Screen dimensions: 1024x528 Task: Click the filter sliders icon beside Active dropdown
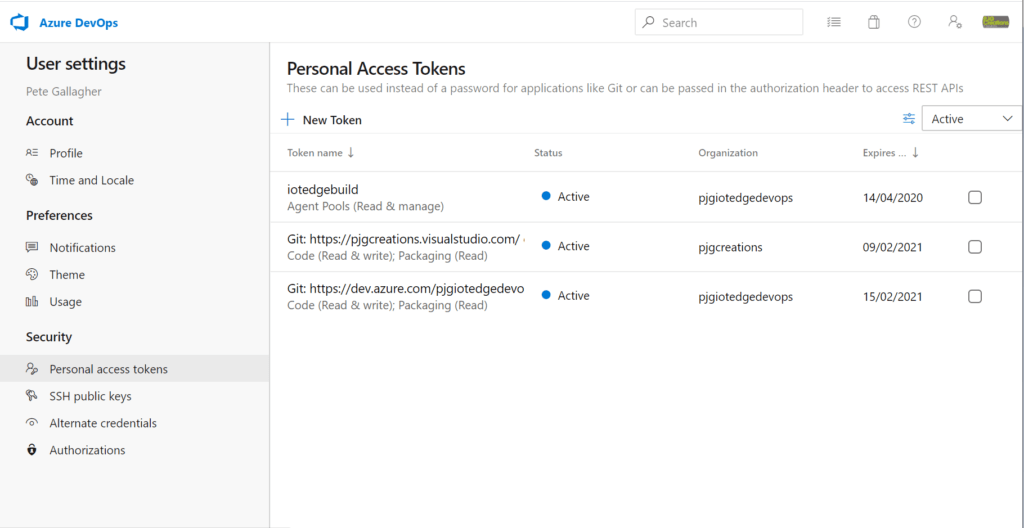point(909,118)
